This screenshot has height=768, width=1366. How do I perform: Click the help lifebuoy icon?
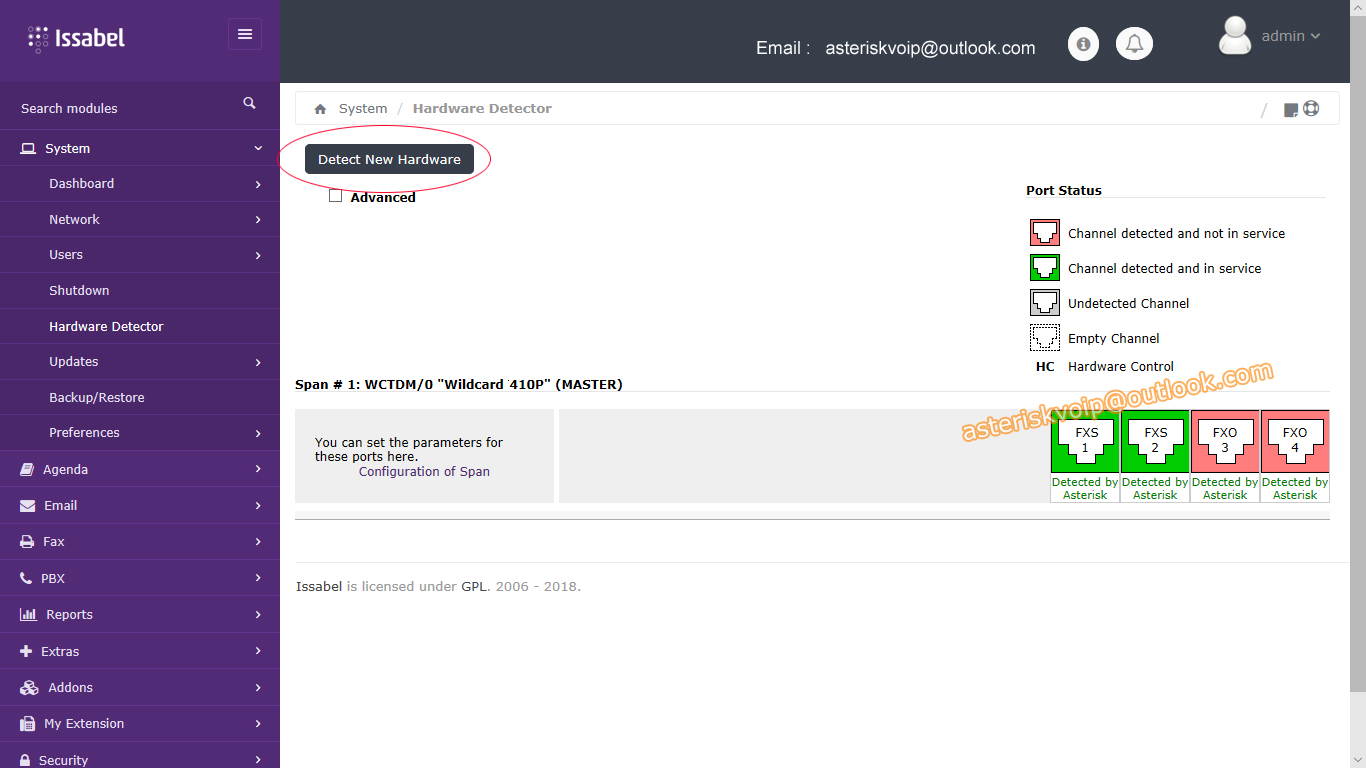click(x=1311, y=108)
